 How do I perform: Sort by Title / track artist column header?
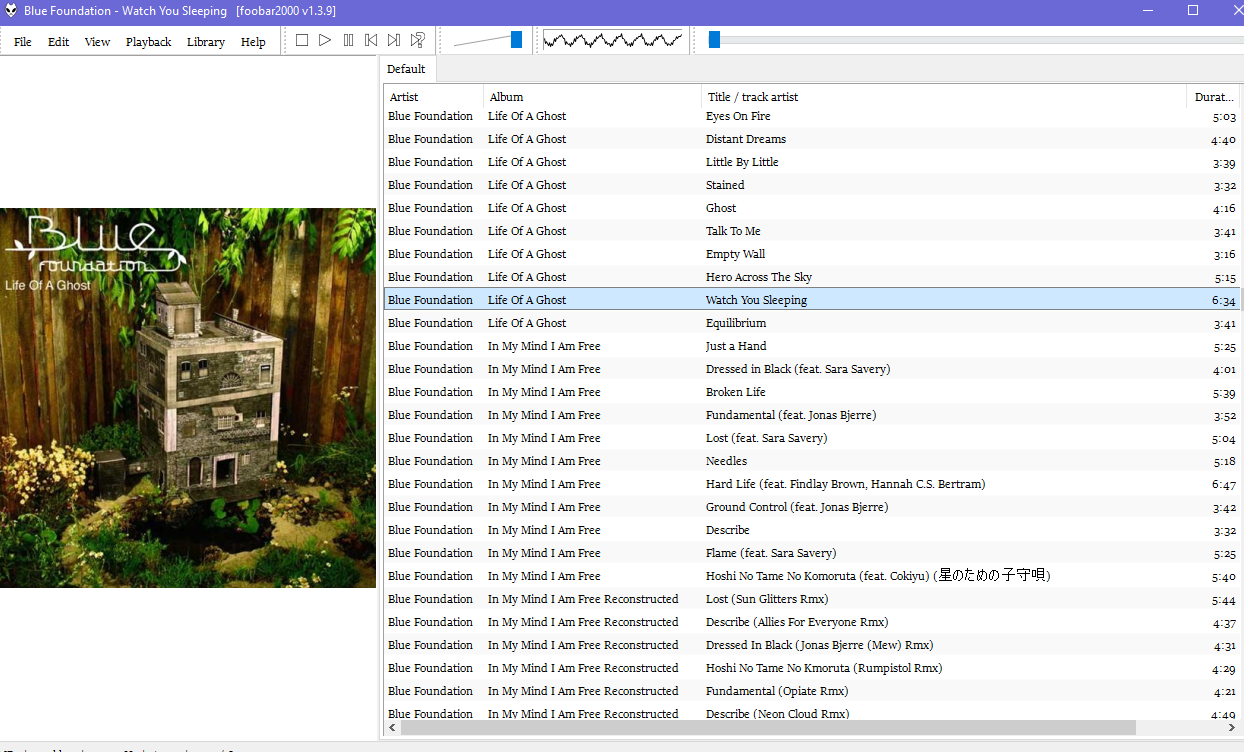[944, 97]
